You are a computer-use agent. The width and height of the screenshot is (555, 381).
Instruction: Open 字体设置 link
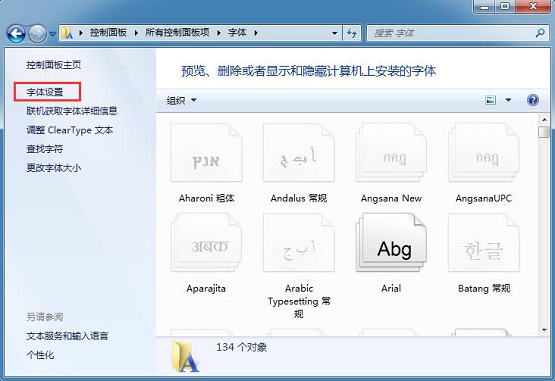tap(45, 92)
